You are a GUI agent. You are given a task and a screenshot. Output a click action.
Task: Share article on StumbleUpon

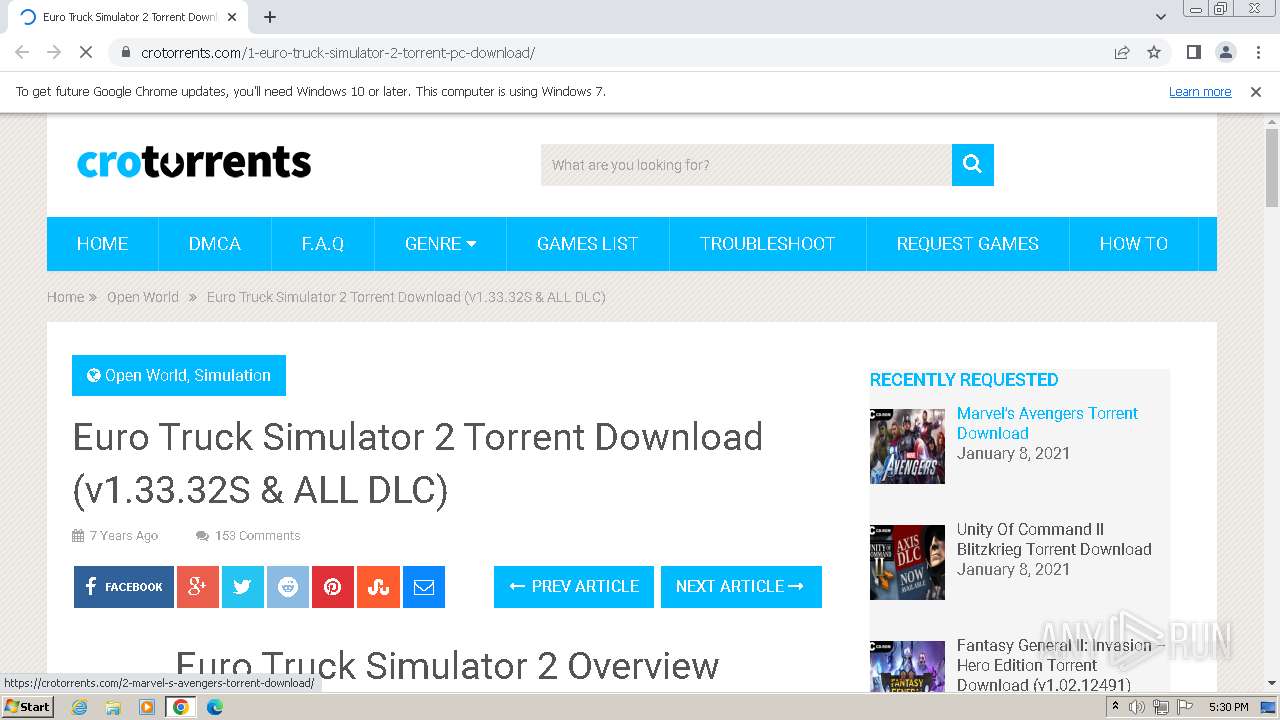click(x=378, y=587)
